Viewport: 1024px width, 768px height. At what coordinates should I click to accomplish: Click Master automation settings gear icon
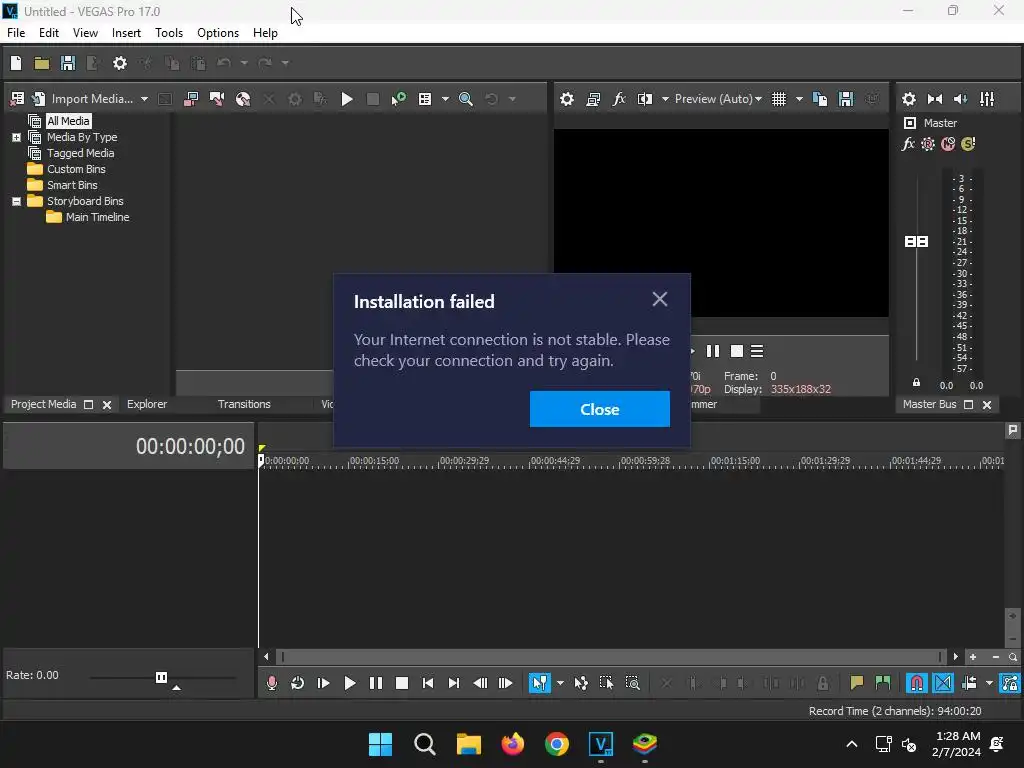[x=928, y=144]
